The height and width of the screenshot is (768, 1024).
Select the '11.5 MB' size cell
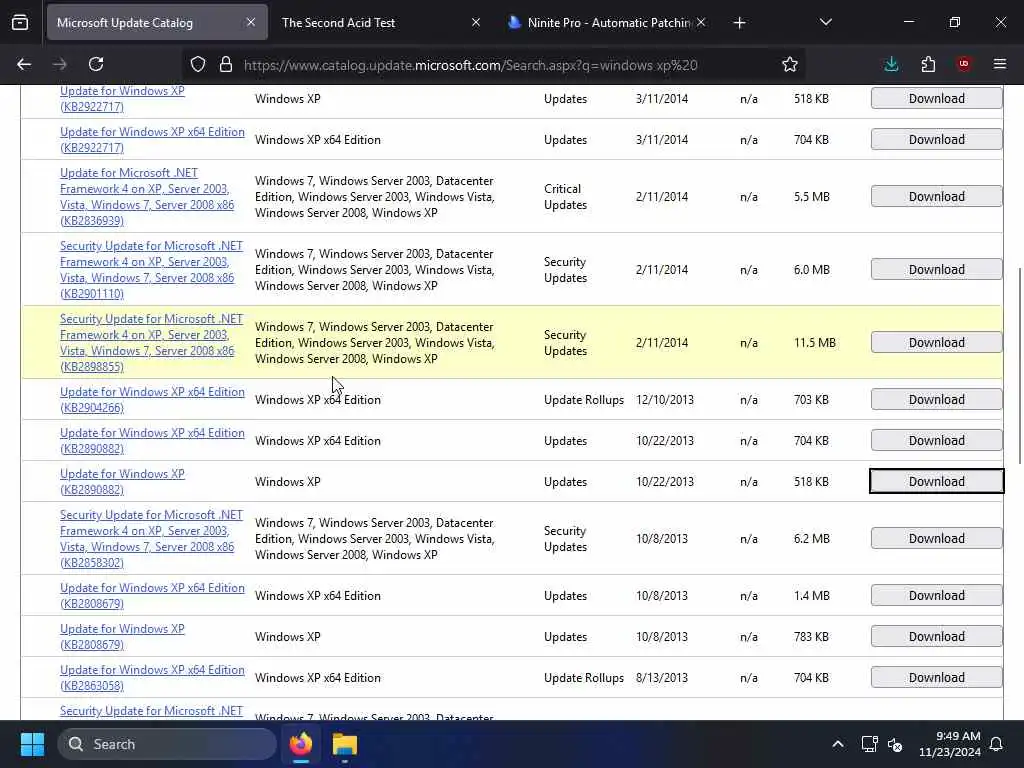tap(814, 343)
